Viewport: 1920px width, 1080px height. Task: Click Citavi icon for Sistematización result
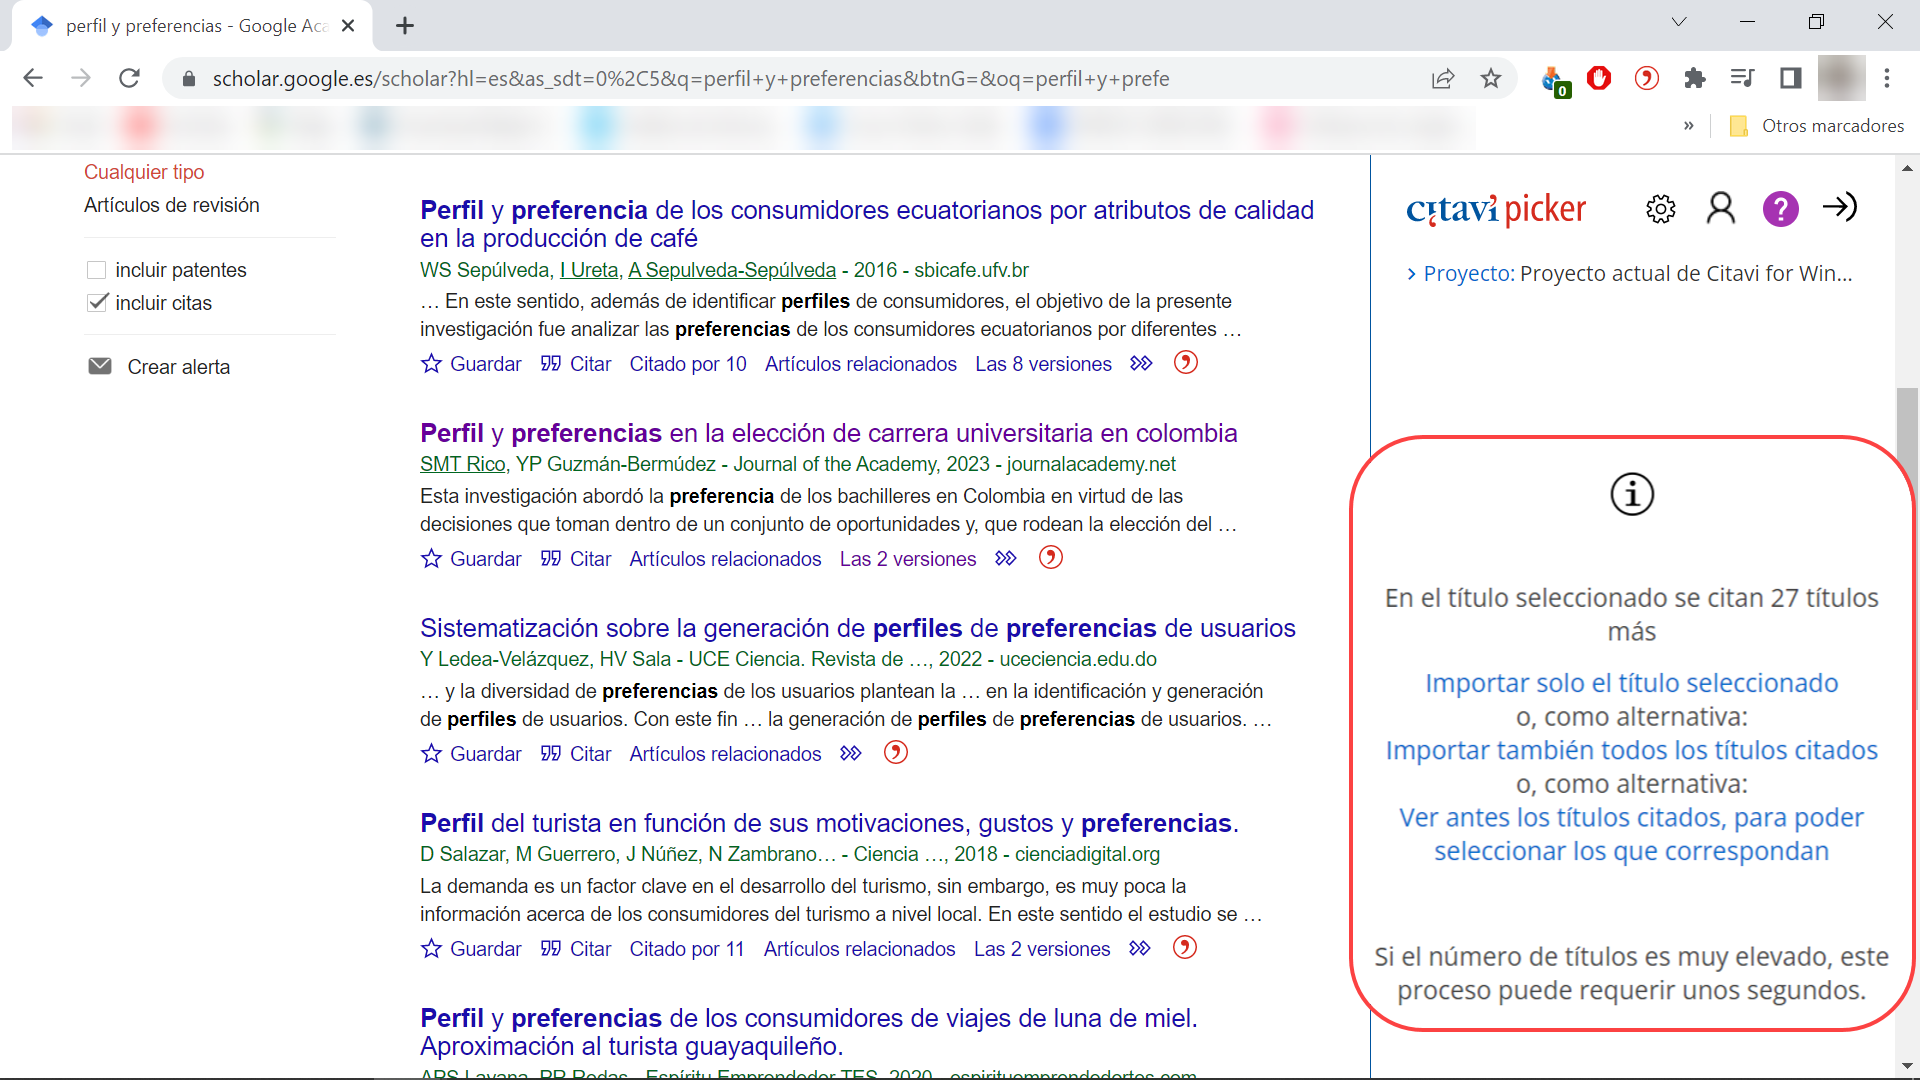(895, 753)
